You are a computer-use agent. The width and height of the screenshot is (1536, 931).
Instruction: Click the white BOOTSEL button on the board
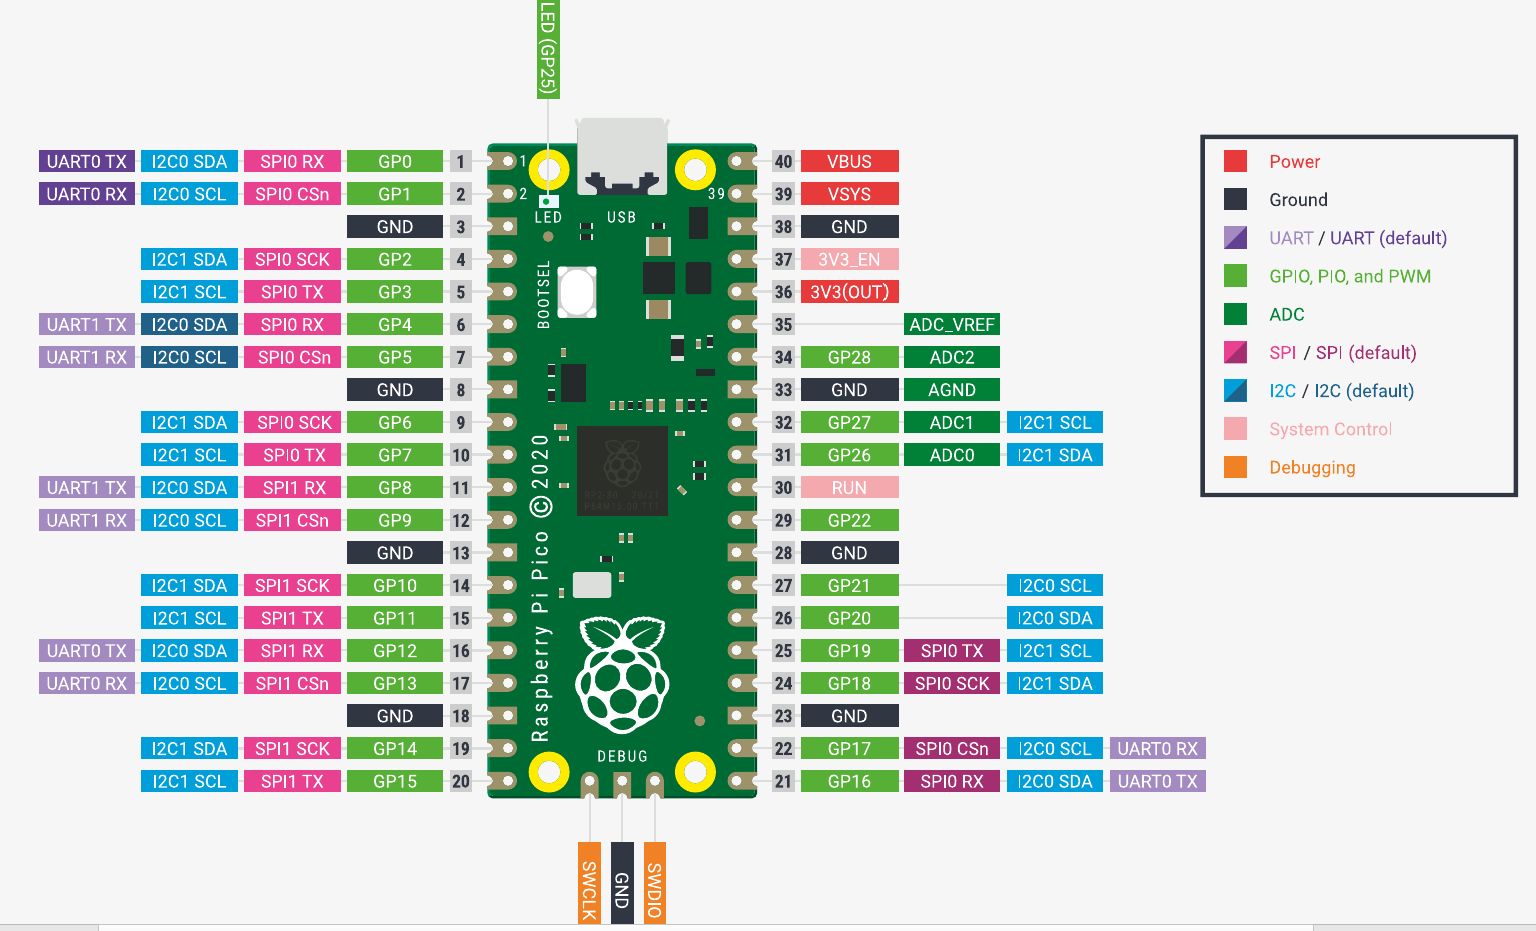(x=577, y=291)
